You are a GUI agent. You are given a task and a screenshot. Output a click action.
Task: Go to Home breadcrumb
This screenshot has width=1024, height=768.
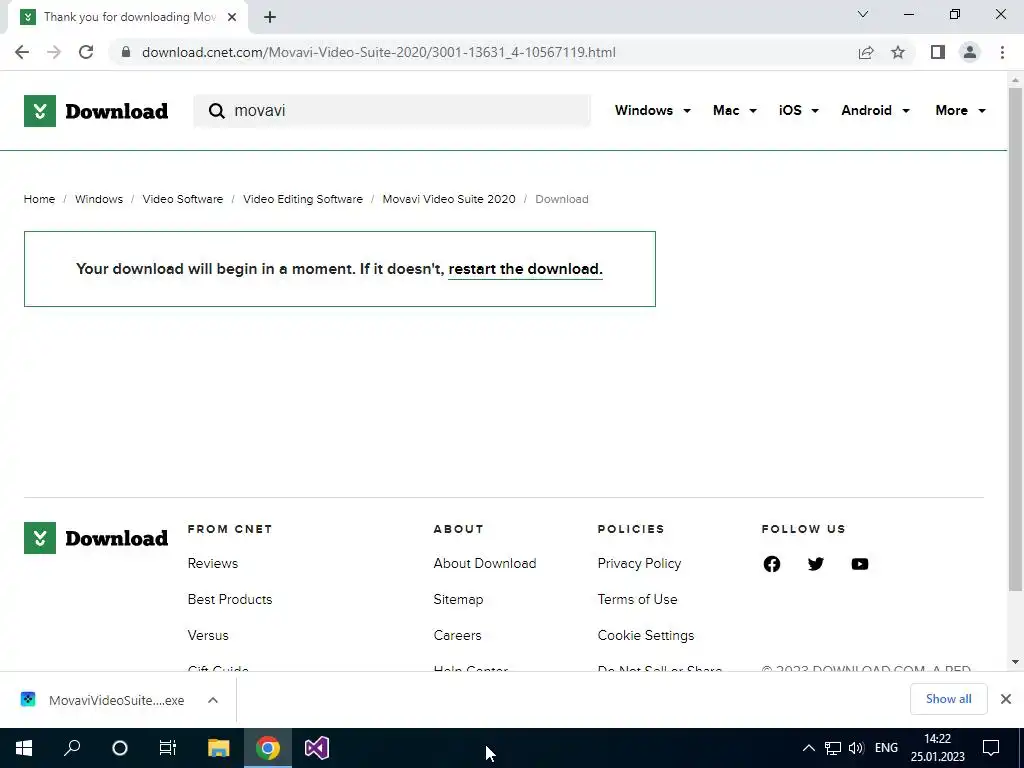point(39,199)
